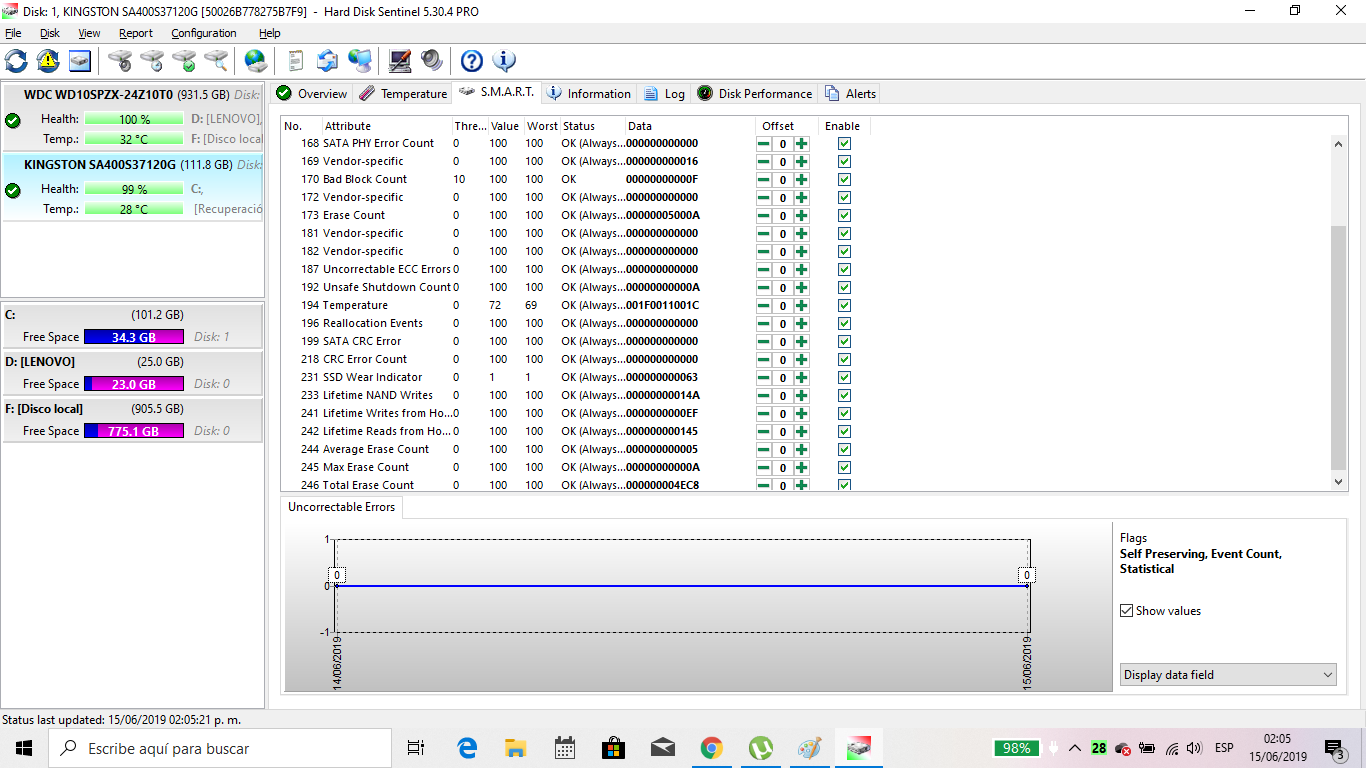Click the disk test with green checkmark icon
This screenshot has height=768, width=1366.
pyautogui.click(x=184, y=60)
